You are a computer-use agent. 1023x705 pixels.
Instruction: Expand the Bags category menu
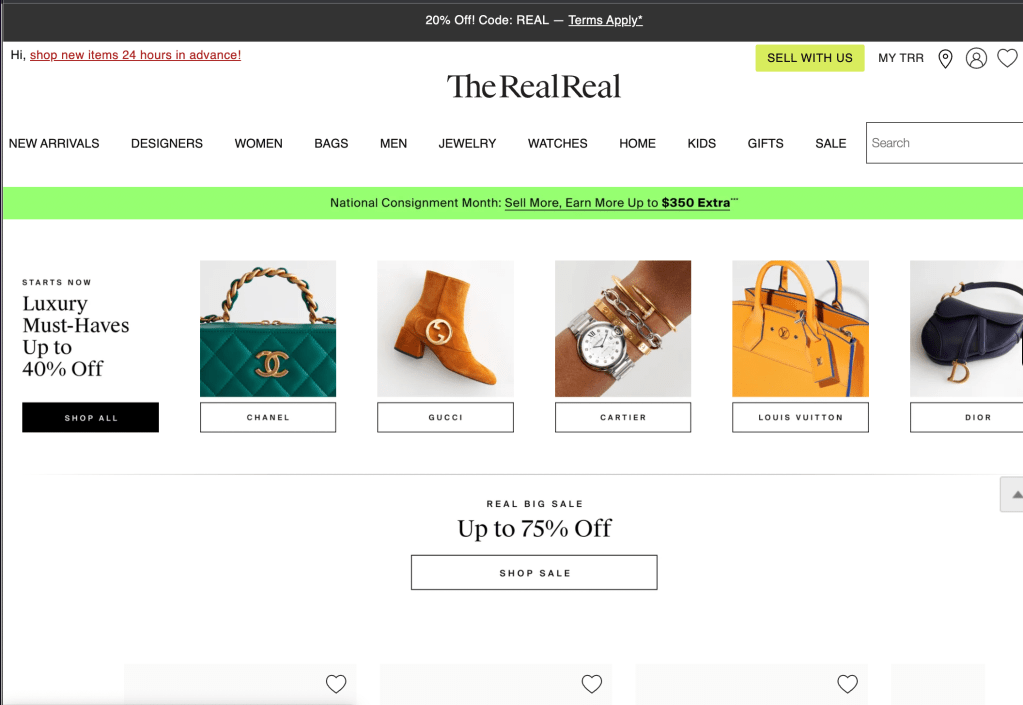tap(331, 143)
